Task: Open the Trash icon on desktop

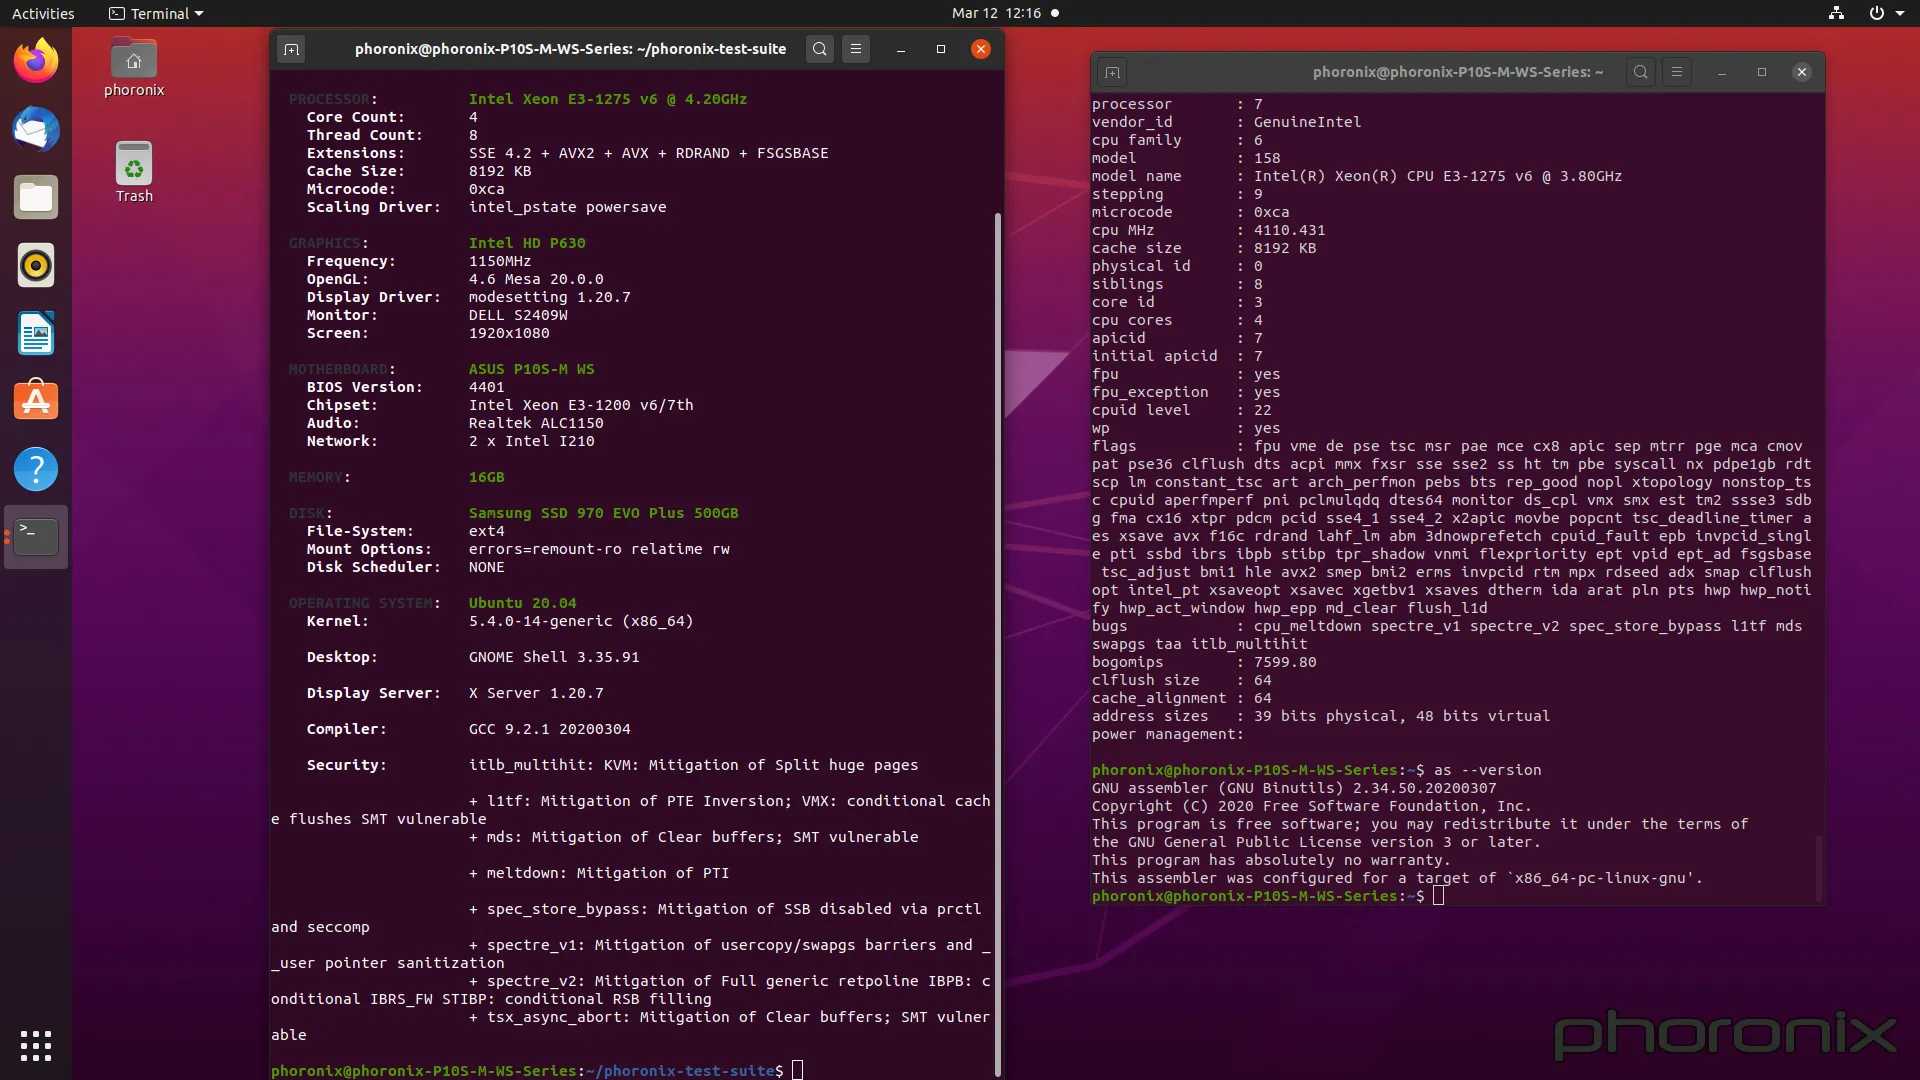Action: click(134, 172)
